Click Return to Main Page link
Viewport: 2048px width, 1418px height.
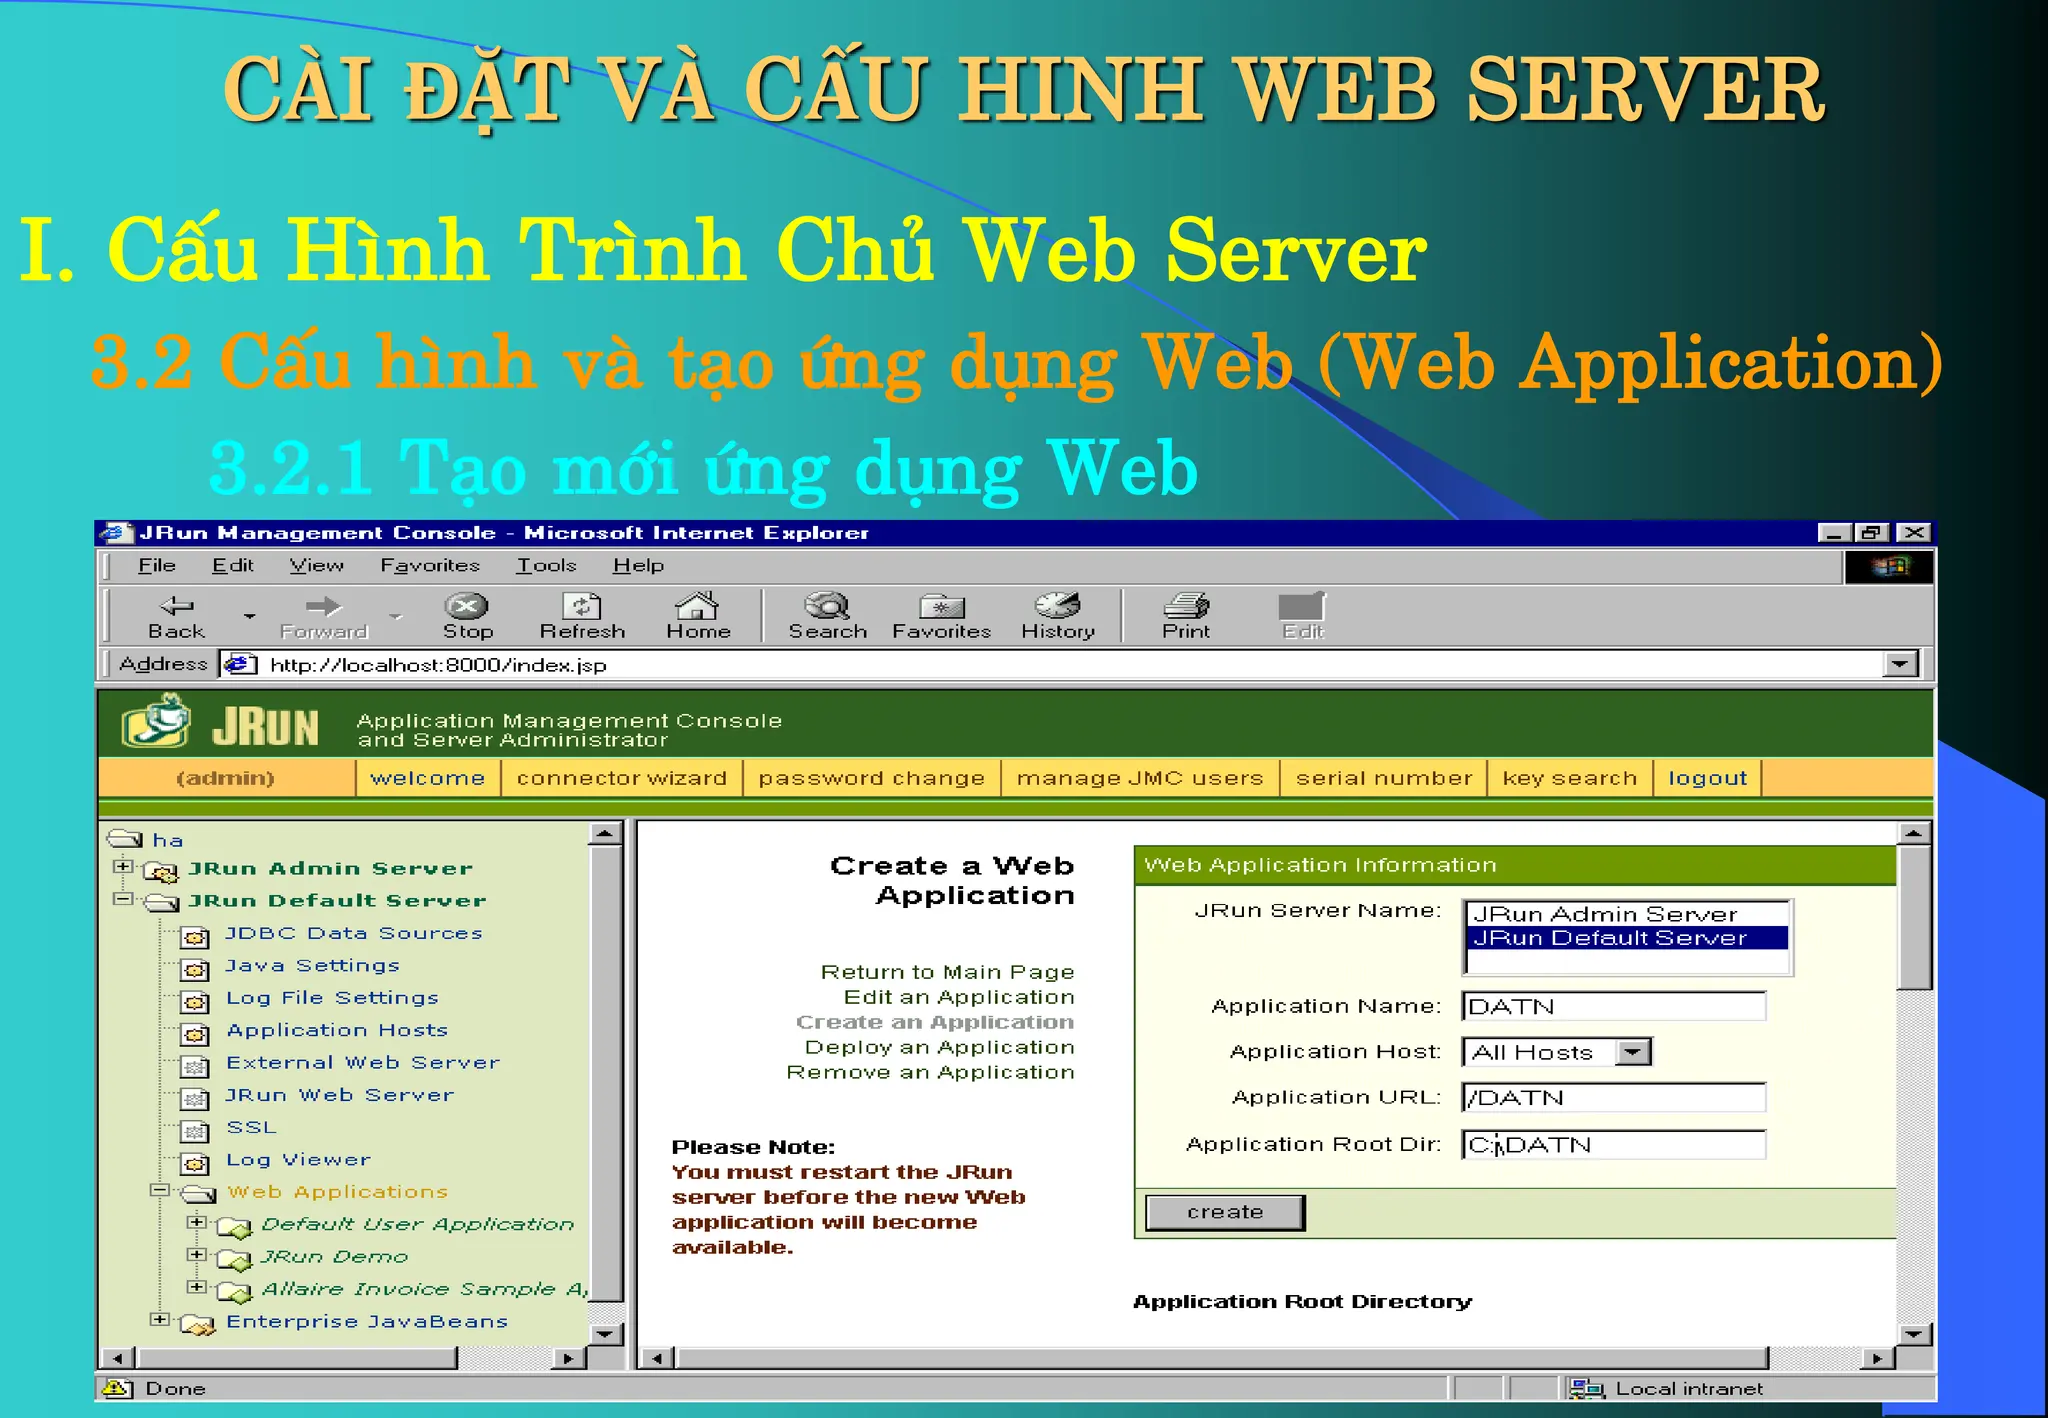tap(947, 972)
